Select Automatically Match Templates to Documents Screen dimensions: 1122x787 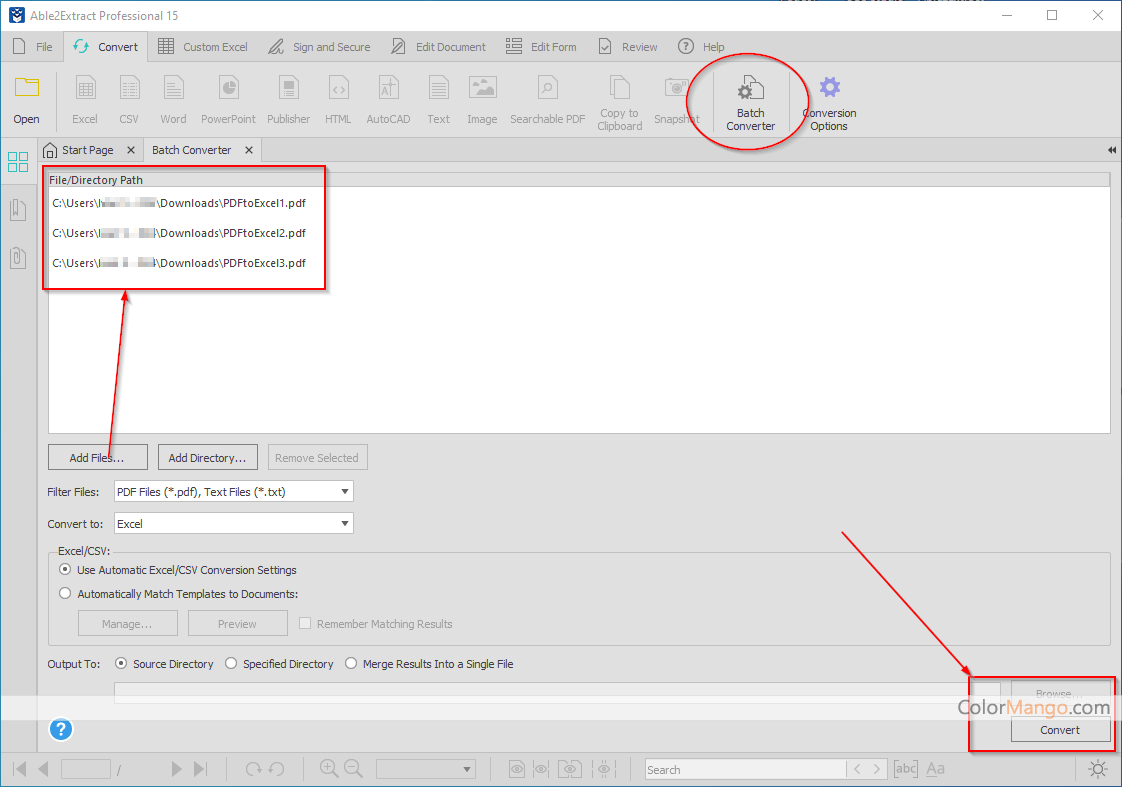coord(66,594)
